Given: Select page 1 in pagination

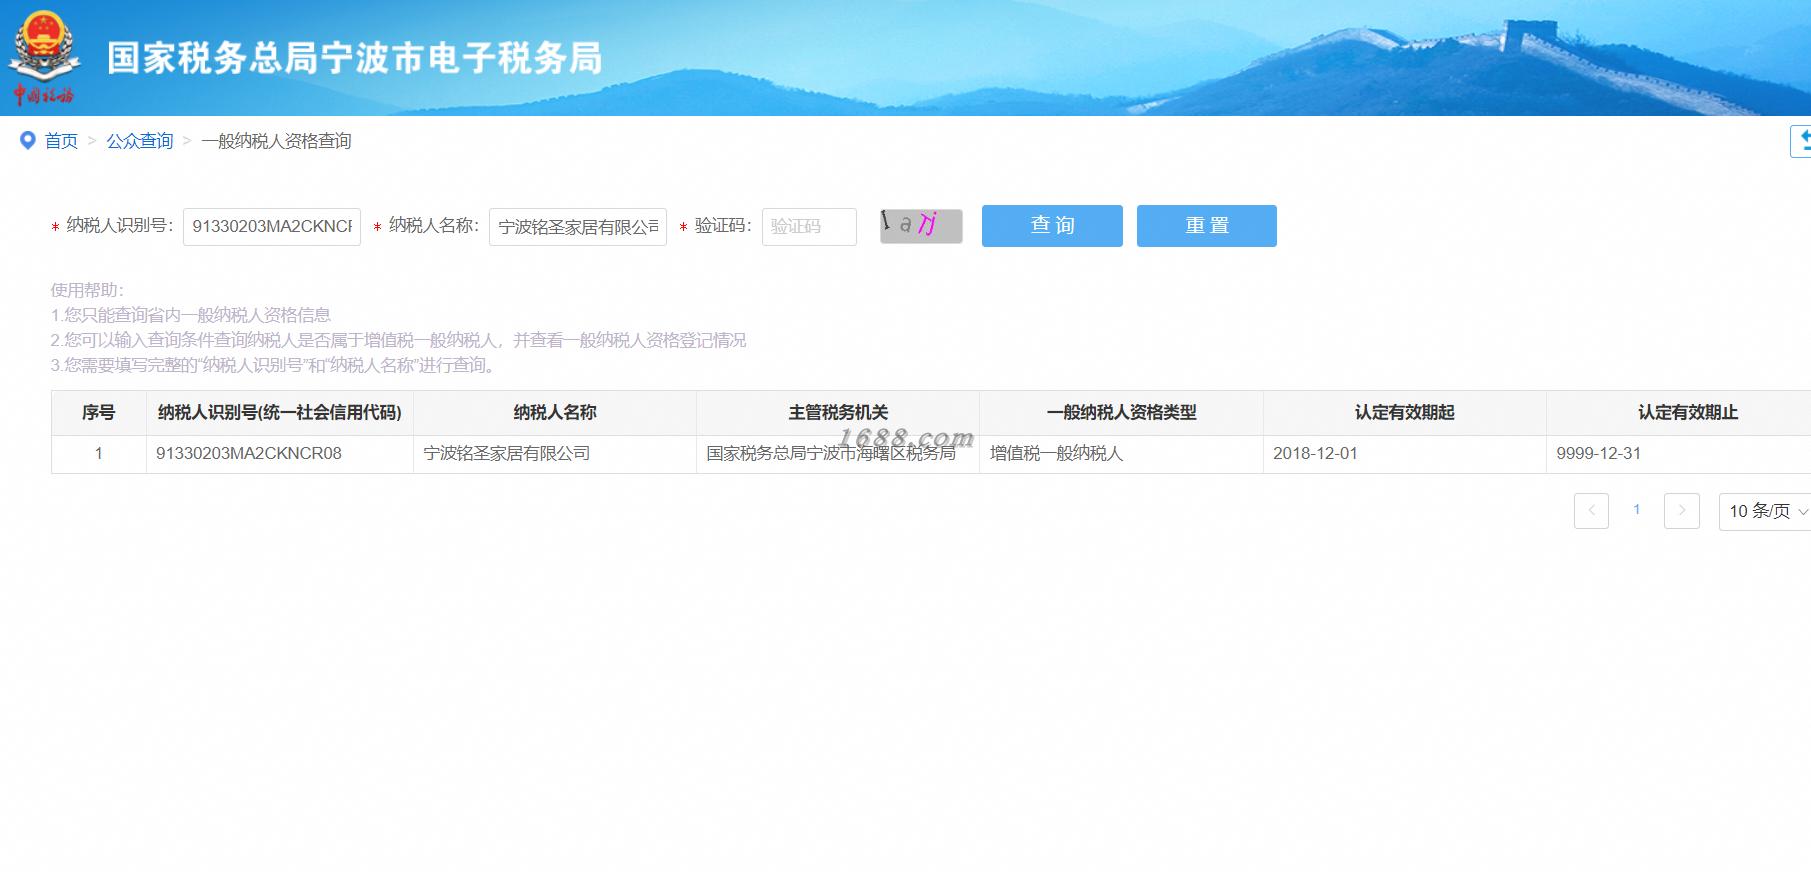Looking at the screenshot, I should 1637,510.
